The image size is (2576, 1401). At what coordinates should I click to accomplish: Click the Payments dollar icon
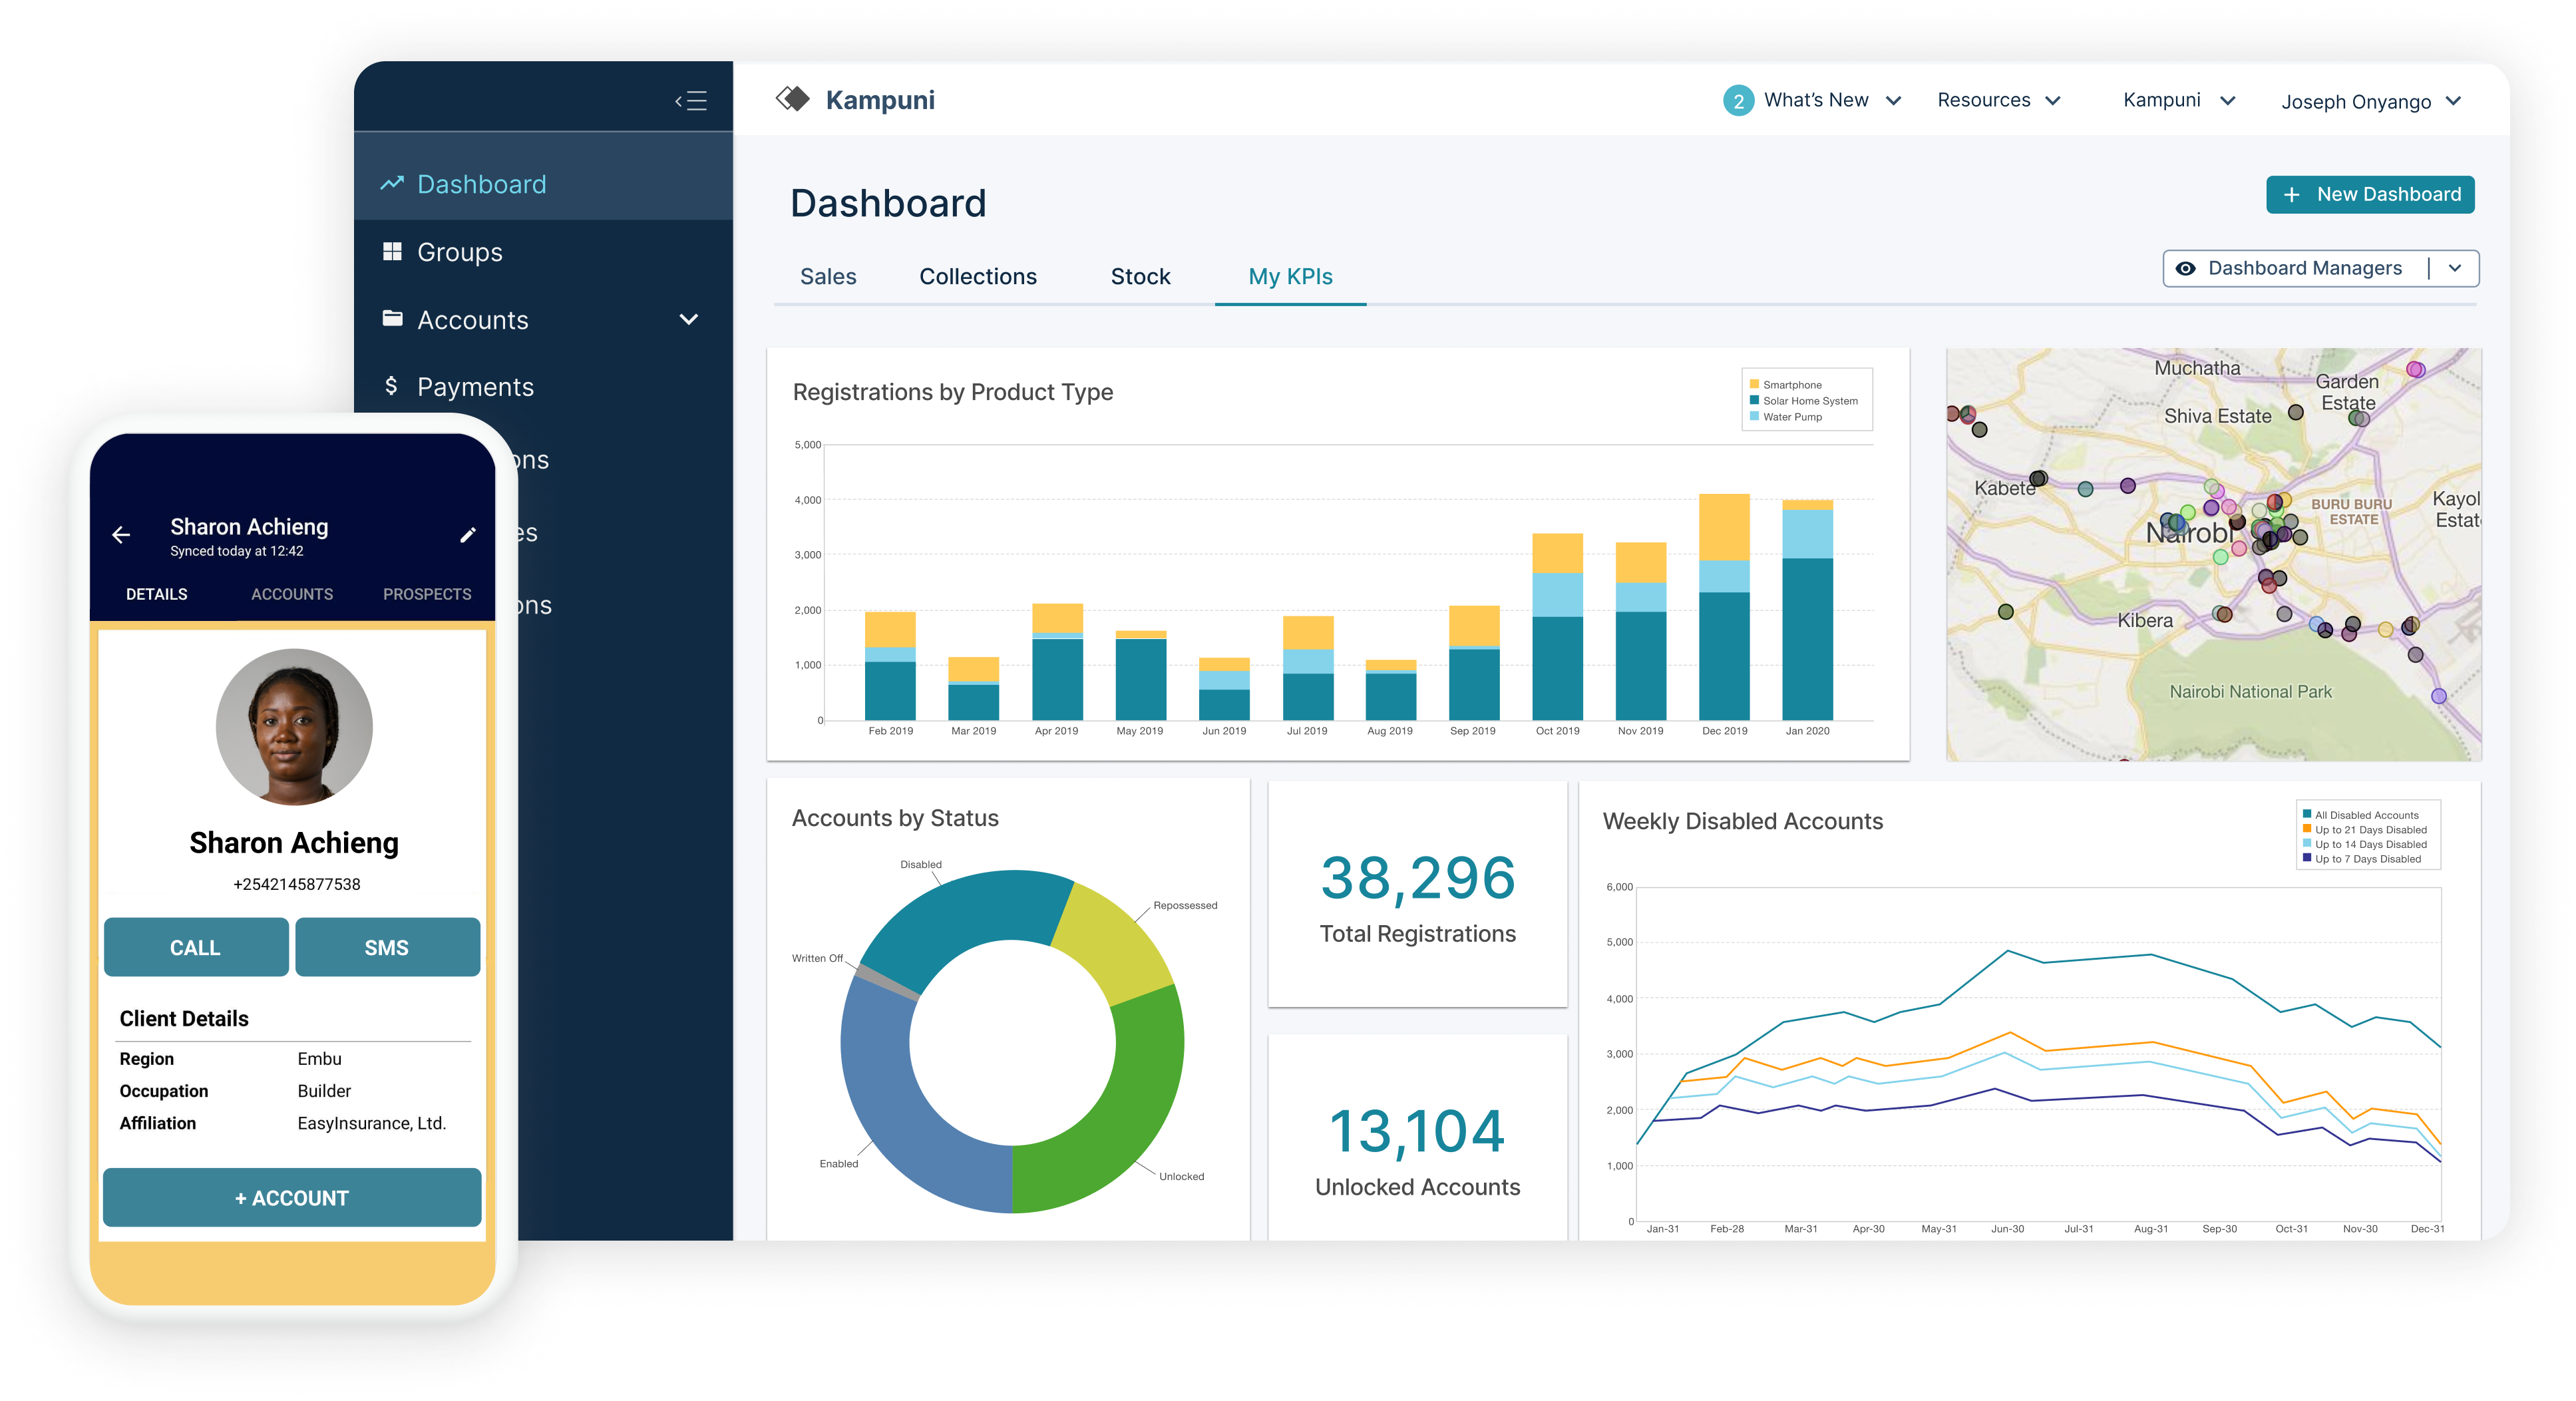pyautogui.click(x=391, y=386)
